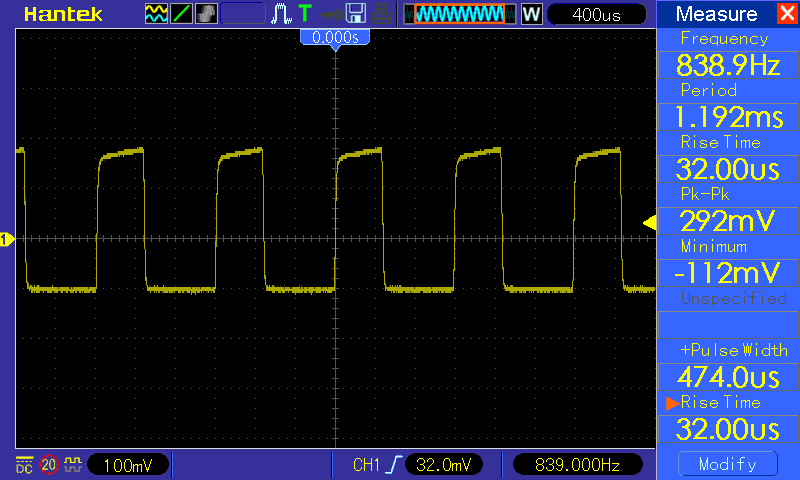
Task: Click the green T trigger status icon
Action: [305, 14]
